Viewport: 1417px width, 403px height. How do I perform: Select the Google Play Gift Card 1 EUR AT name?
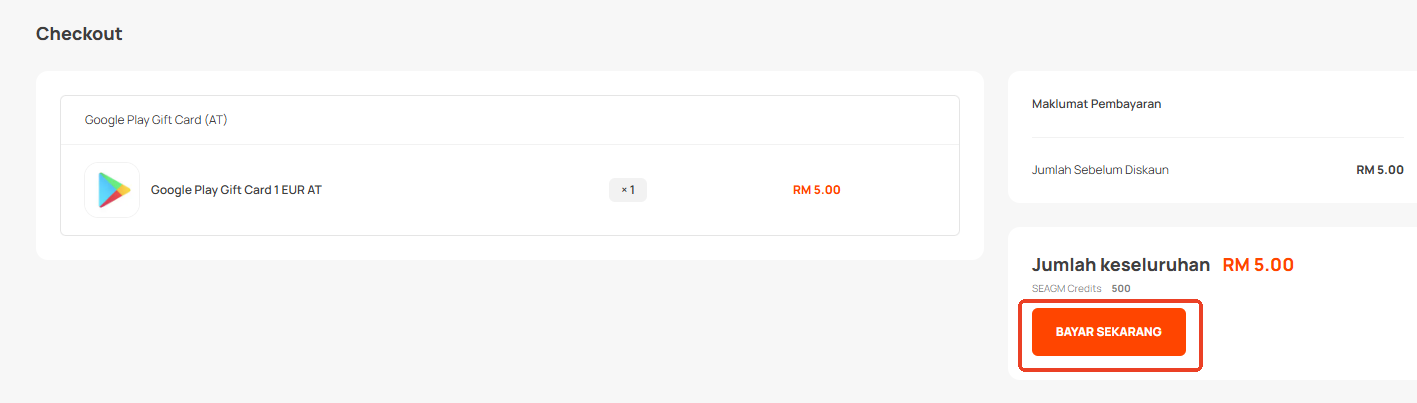(236, 190)
